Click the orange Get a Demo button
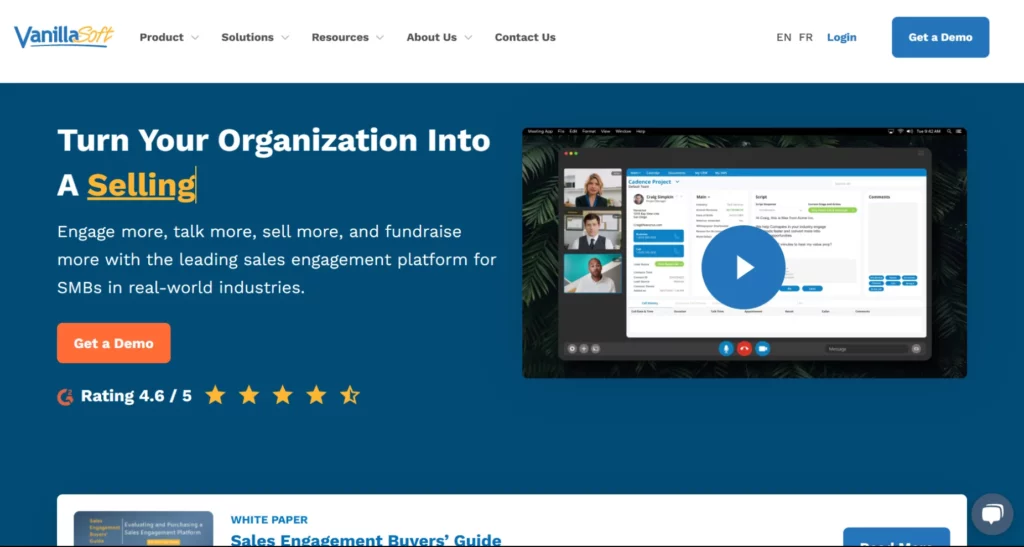Viewport: 1024px width, 547px height. tap(114, 343)
